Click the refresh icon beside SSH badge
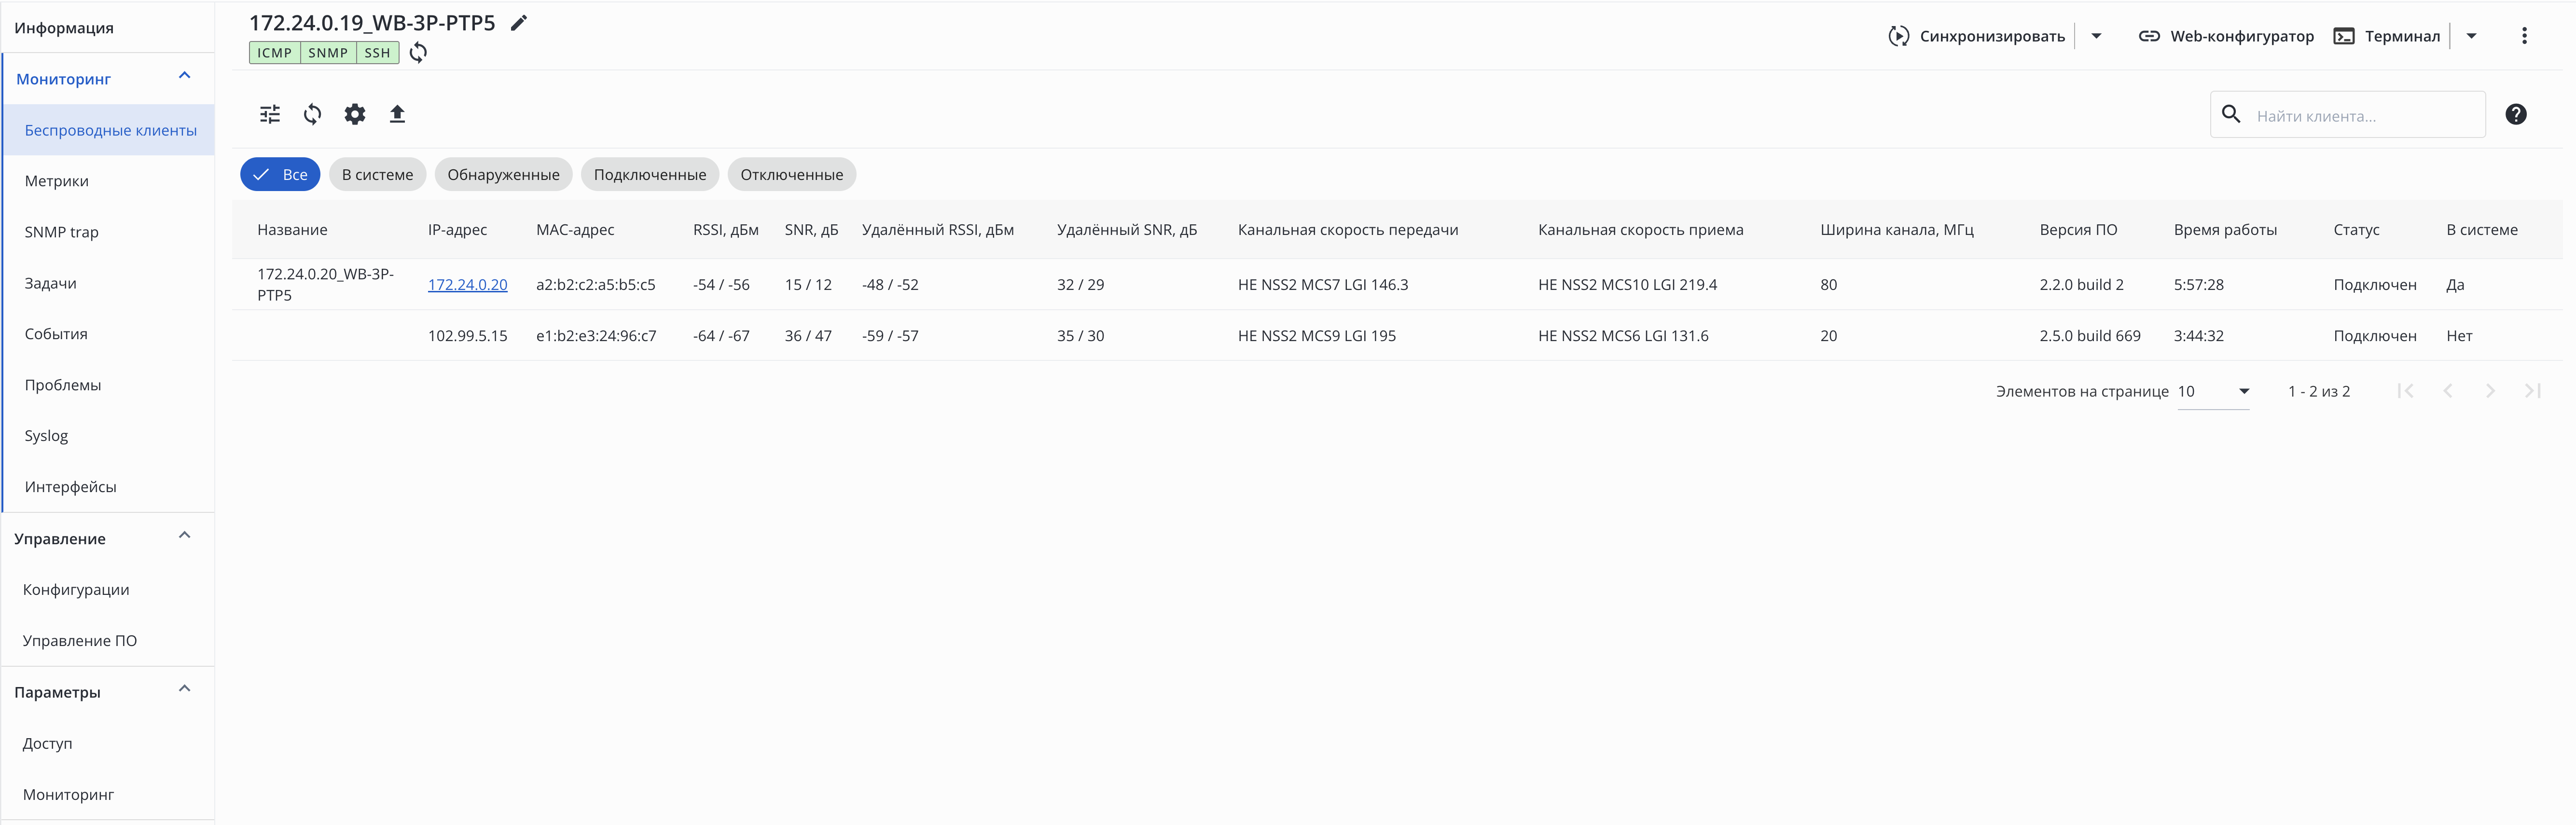 [418, 53]
